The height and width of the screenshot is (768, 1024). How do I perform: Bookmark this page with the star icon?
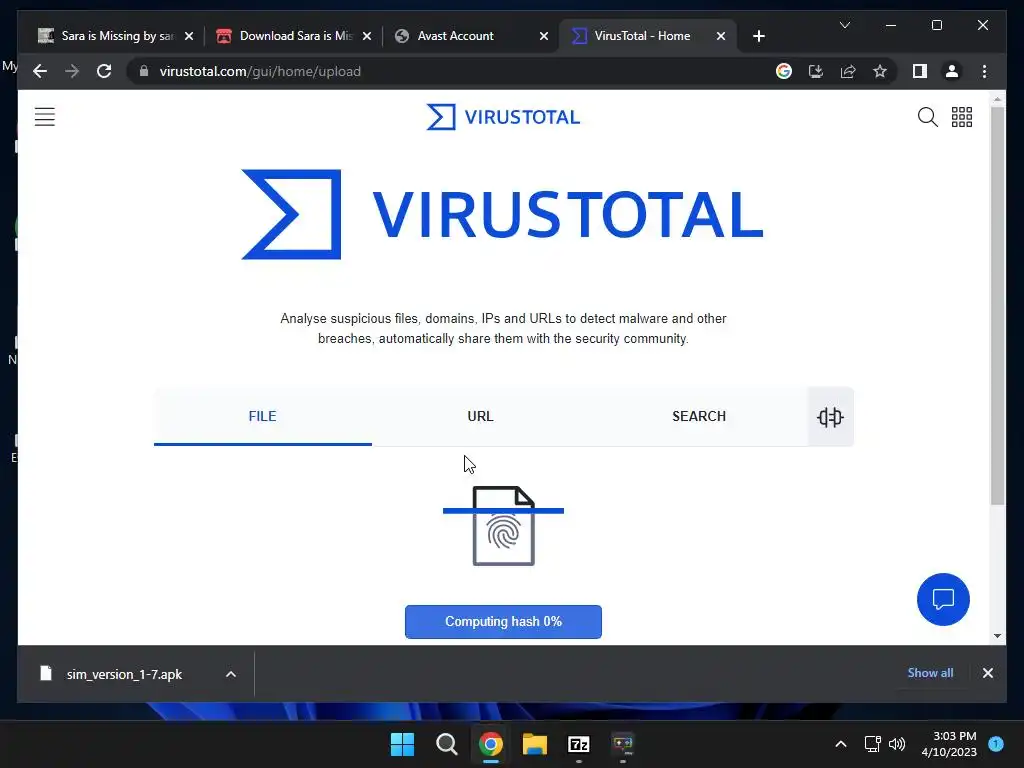(x=880, y=71)
